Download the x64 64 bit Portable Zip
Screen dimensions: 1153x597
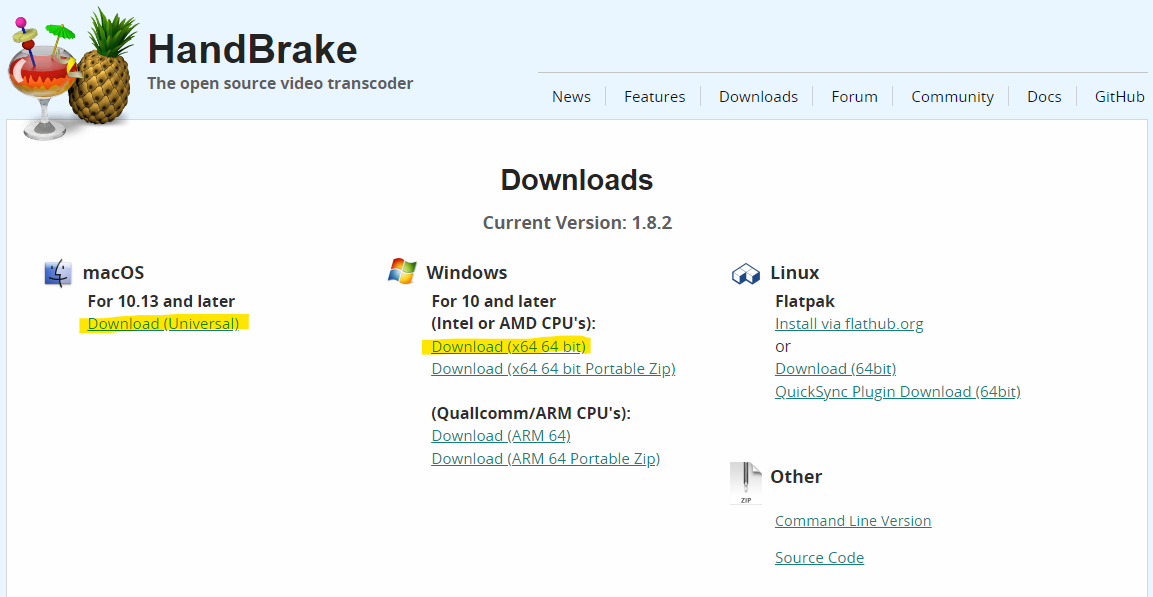click(x=553, y=369)
